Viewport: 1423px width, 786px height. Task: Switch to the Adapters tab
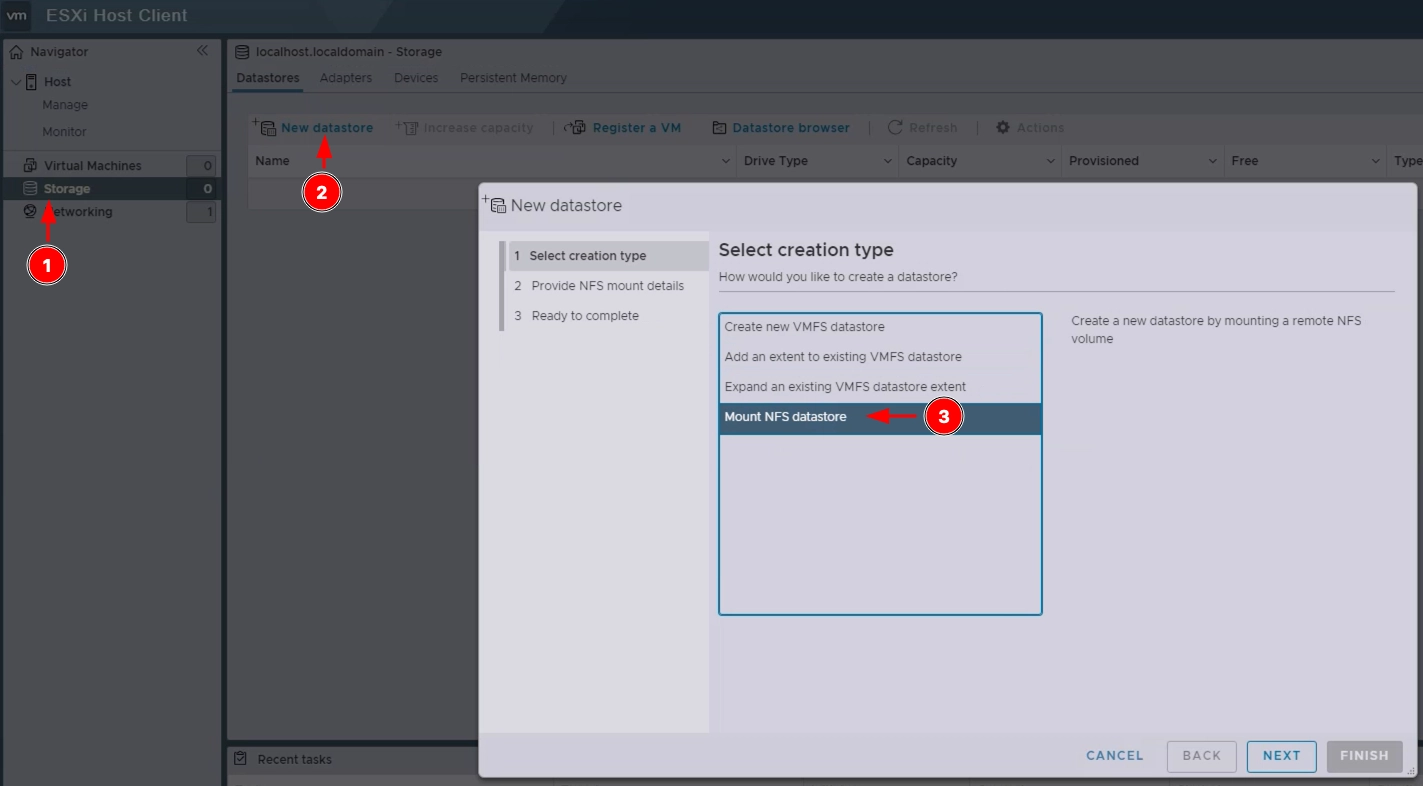pos(345,78)
